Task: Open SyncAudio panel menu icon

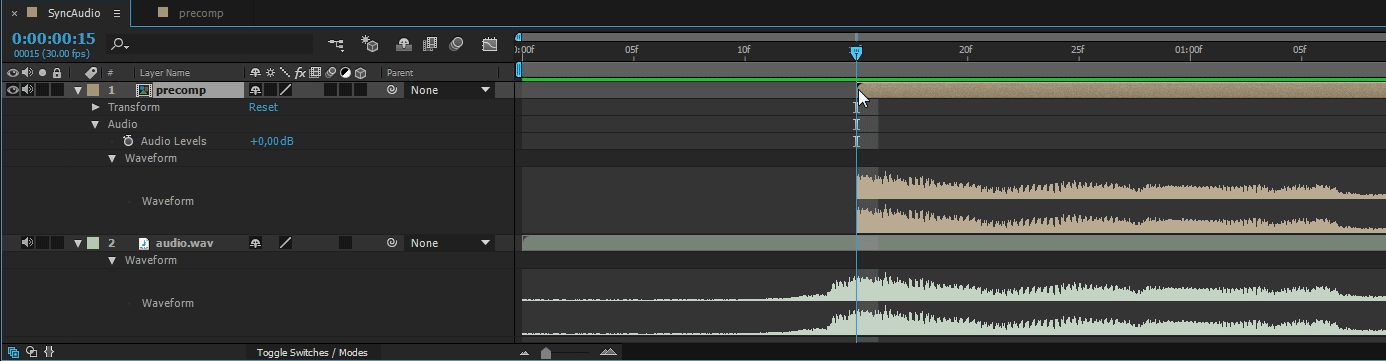Action: 117,14
